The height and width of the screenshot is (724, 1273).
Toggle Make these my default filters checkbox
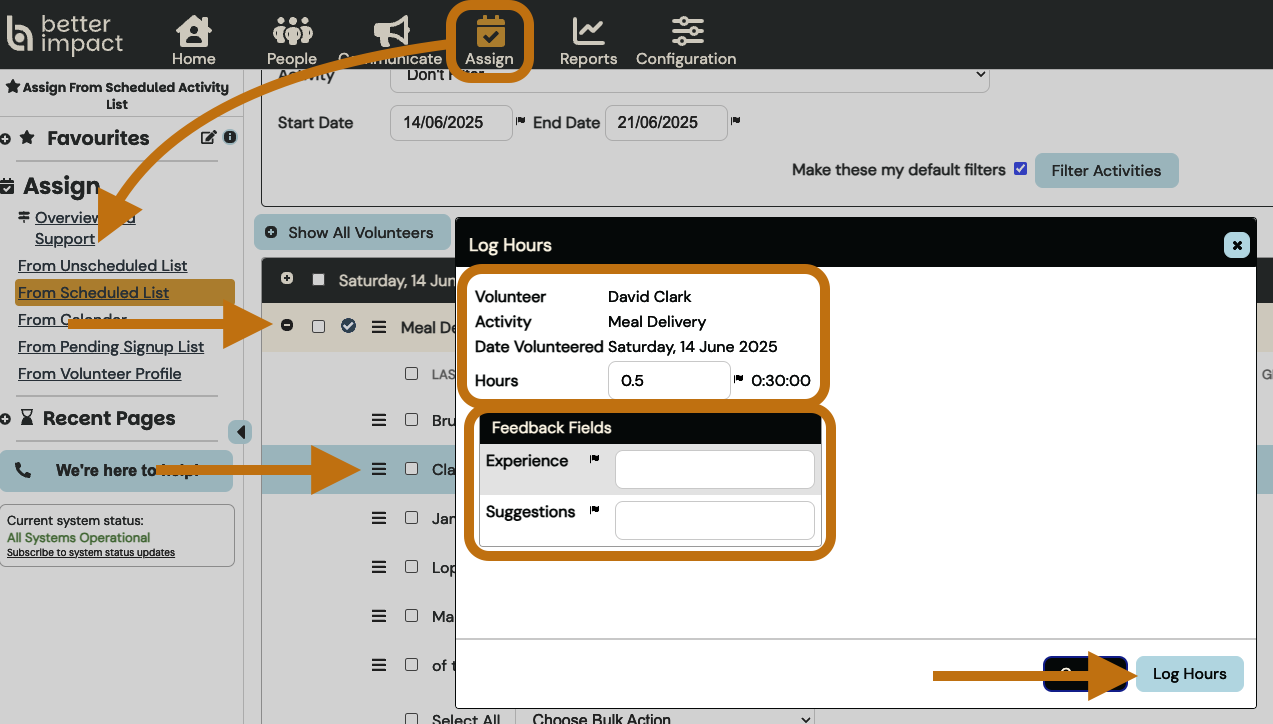[x=1020, y=169]
